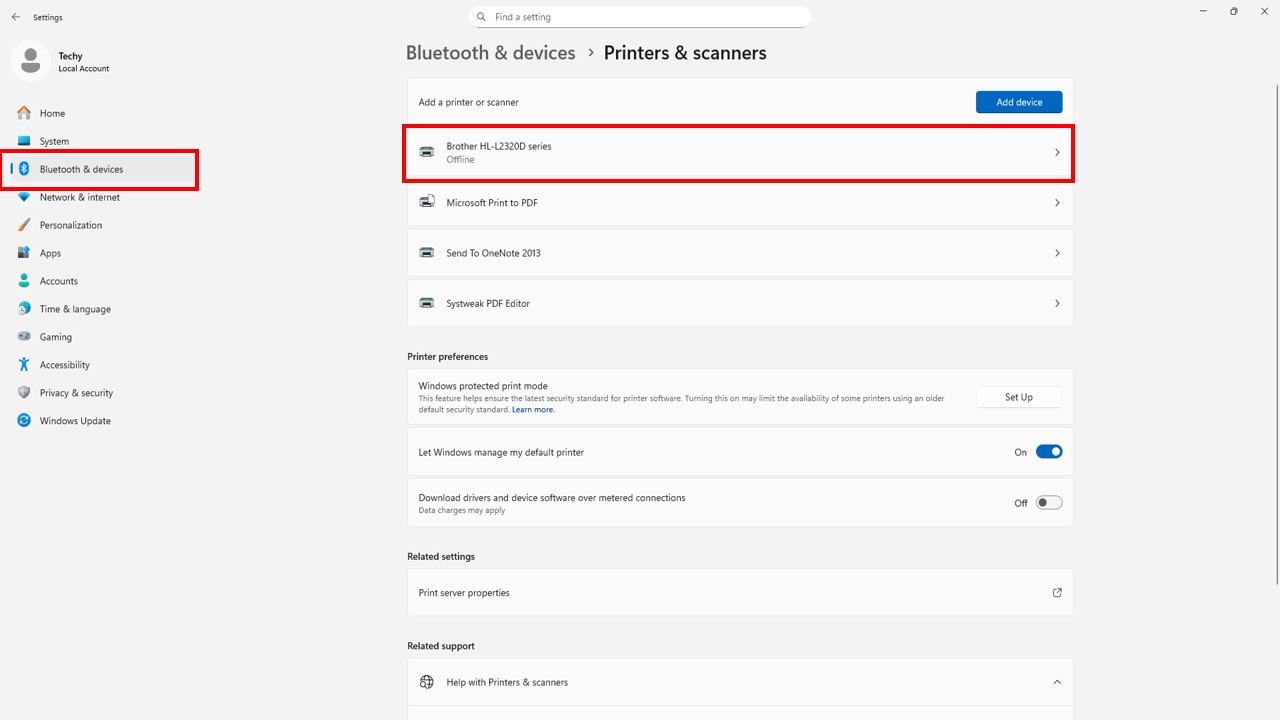Click the Accessibility figure icon

click(24, 365)
